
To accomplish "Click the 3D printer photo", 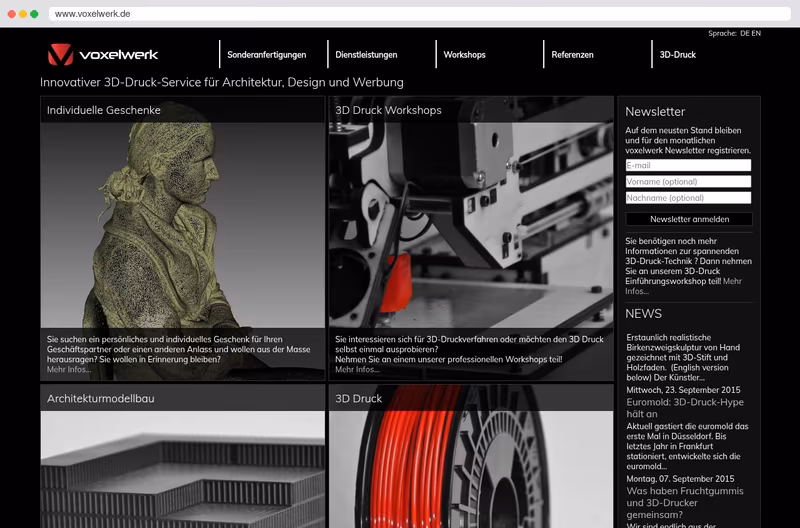I will (x=471, y=224).
